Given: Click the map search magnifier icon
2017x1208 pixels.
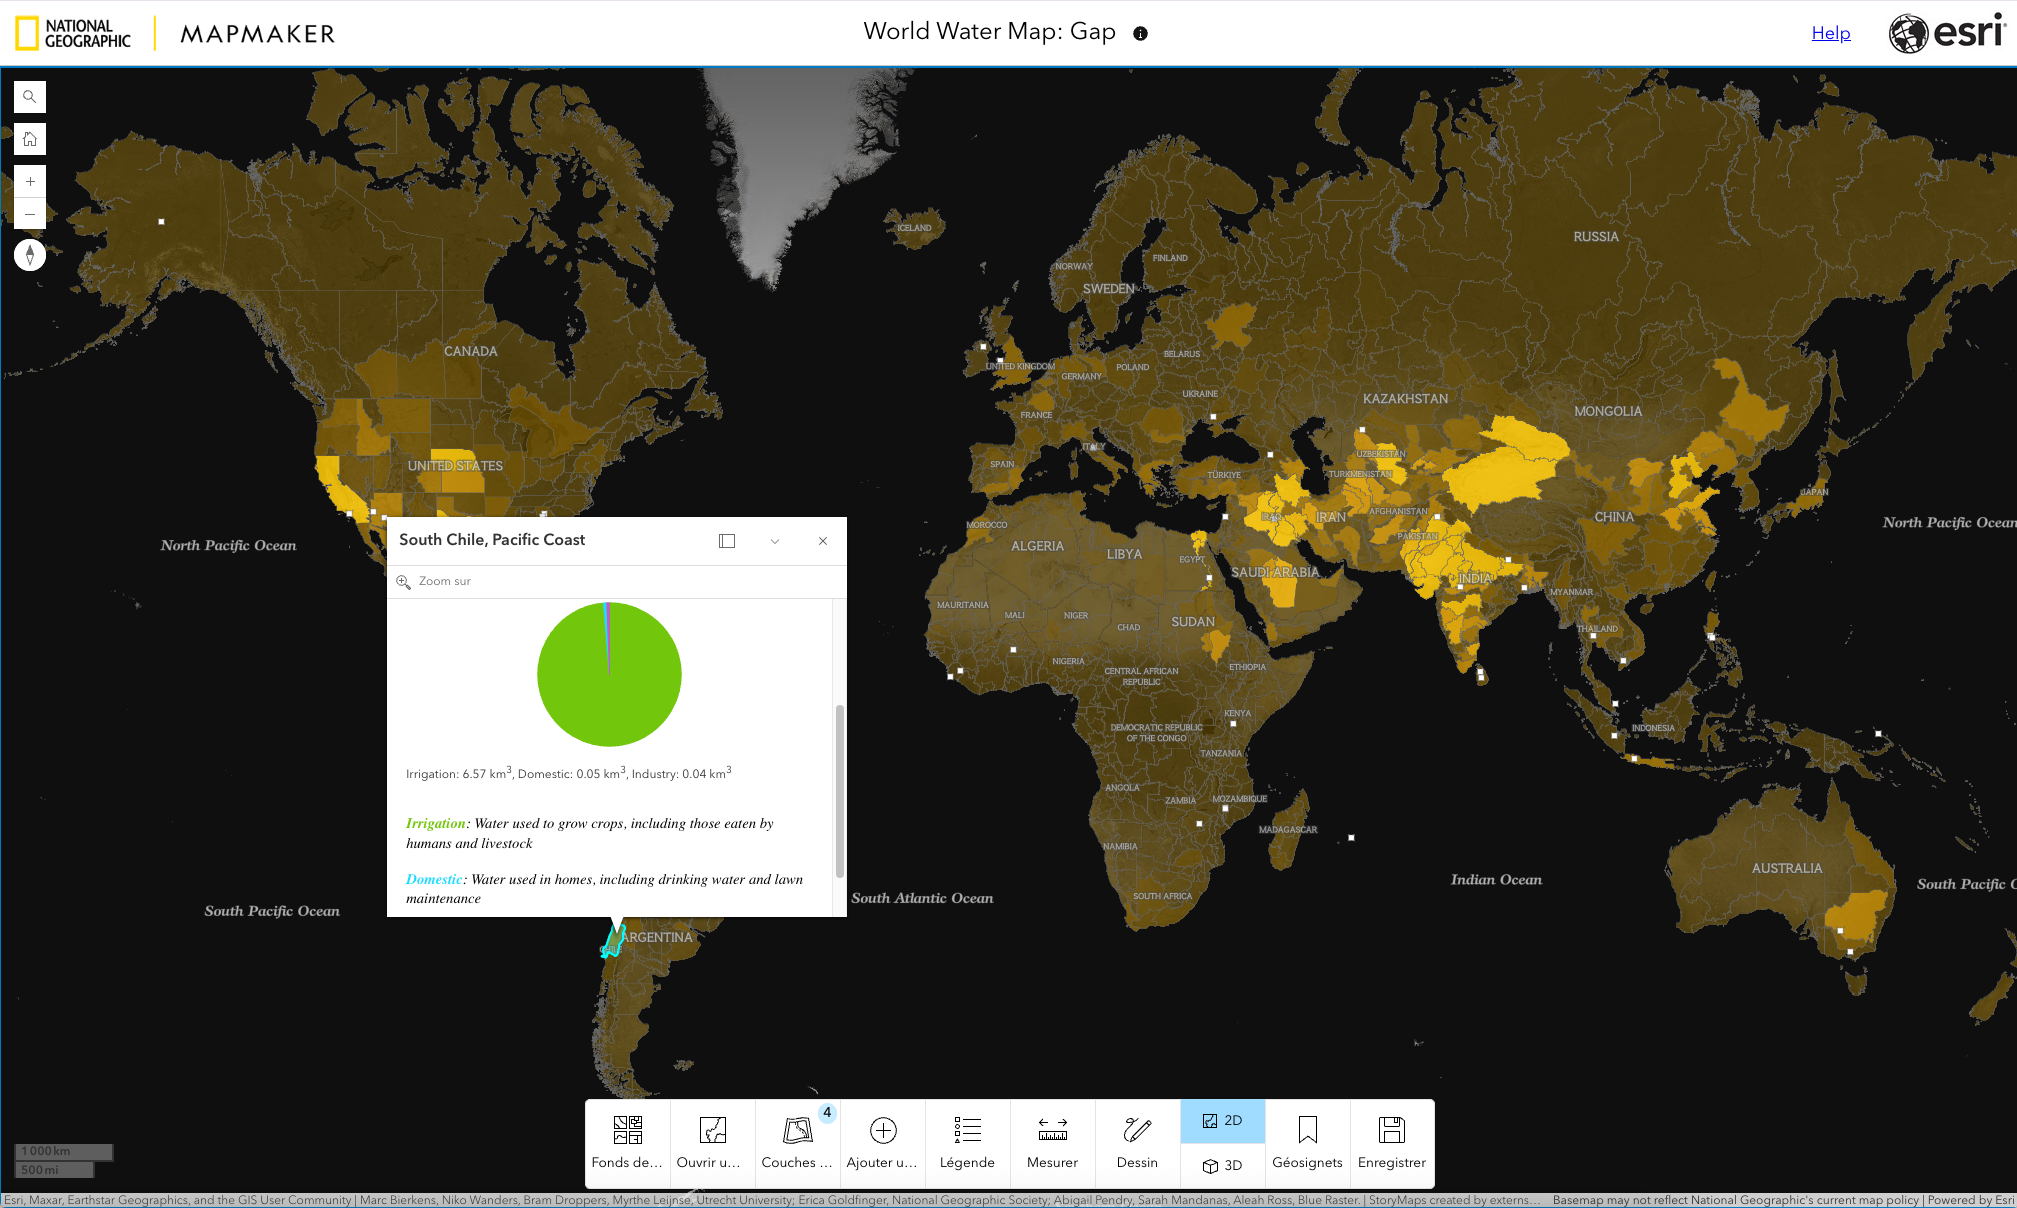Looking at the screenshot, I should pos(30,97).
